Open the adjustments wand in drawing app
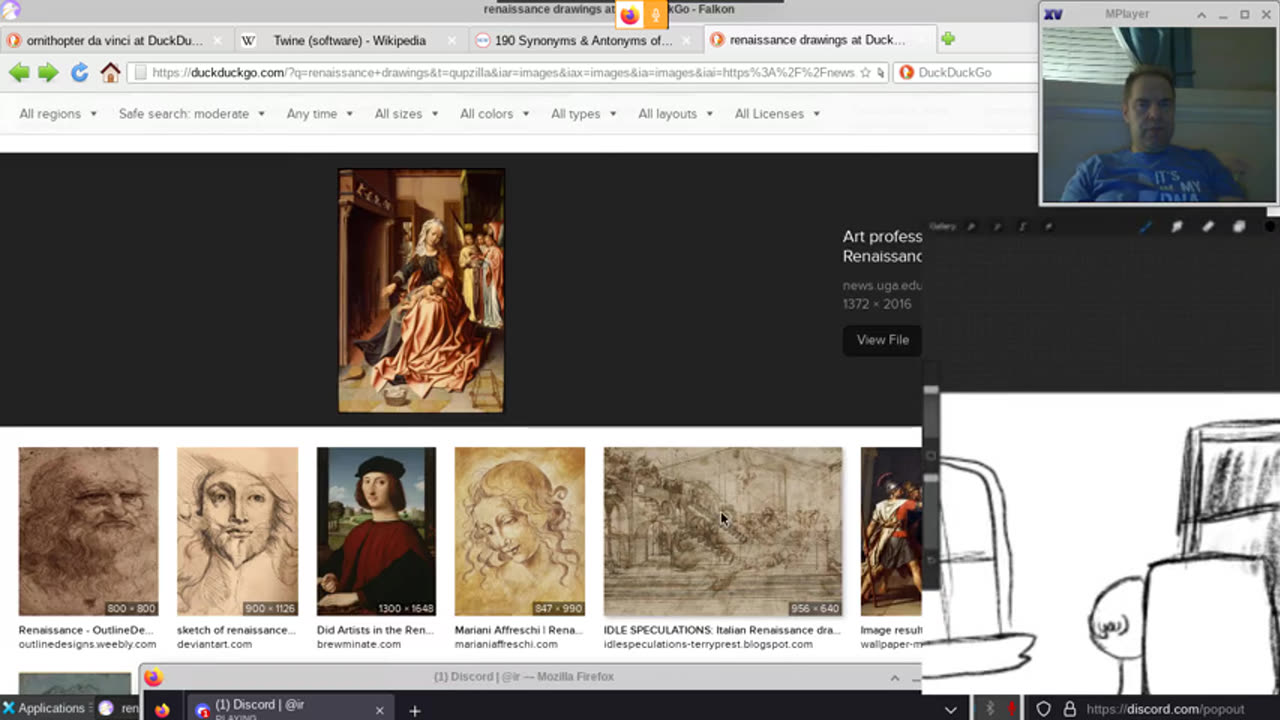 click(x=997, y=227)
